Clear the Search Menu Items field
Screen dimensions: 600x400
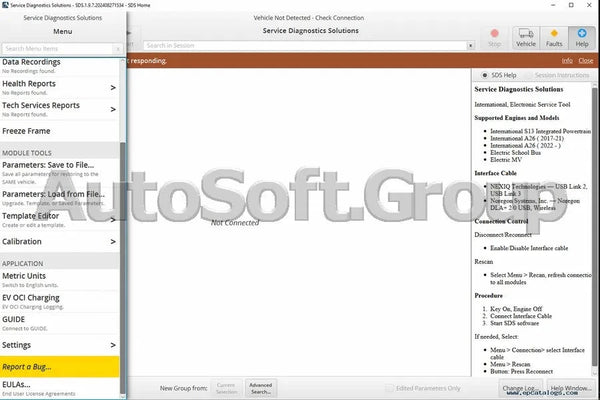click(118, 49)
